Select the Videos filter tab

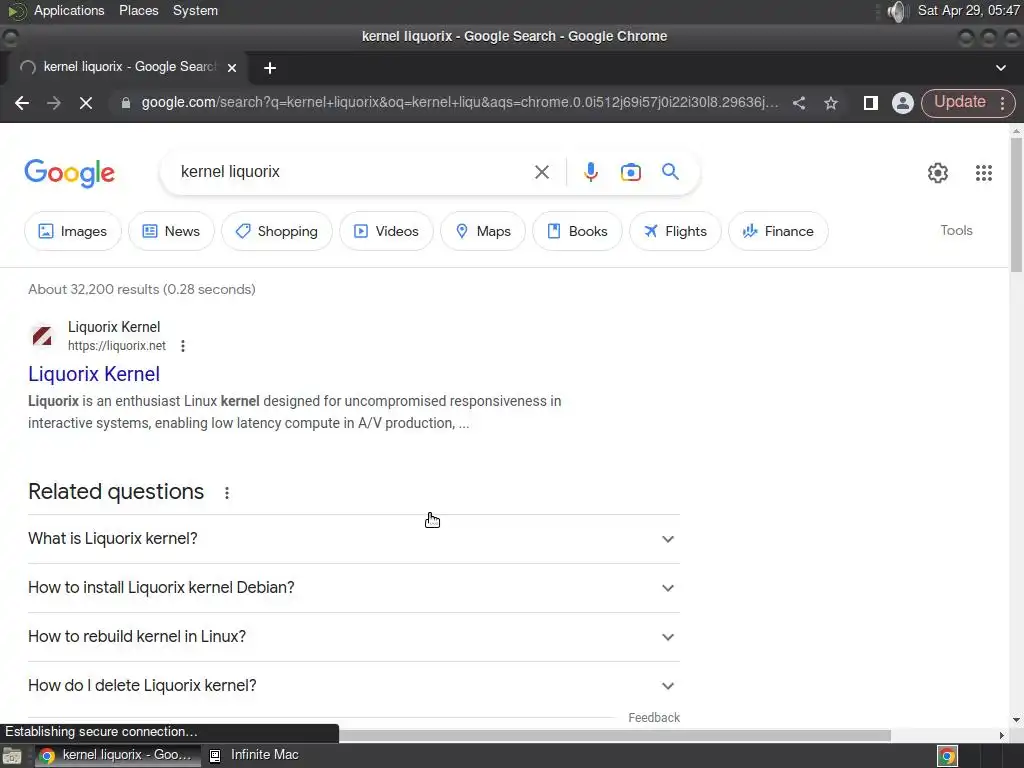[386, 231]
